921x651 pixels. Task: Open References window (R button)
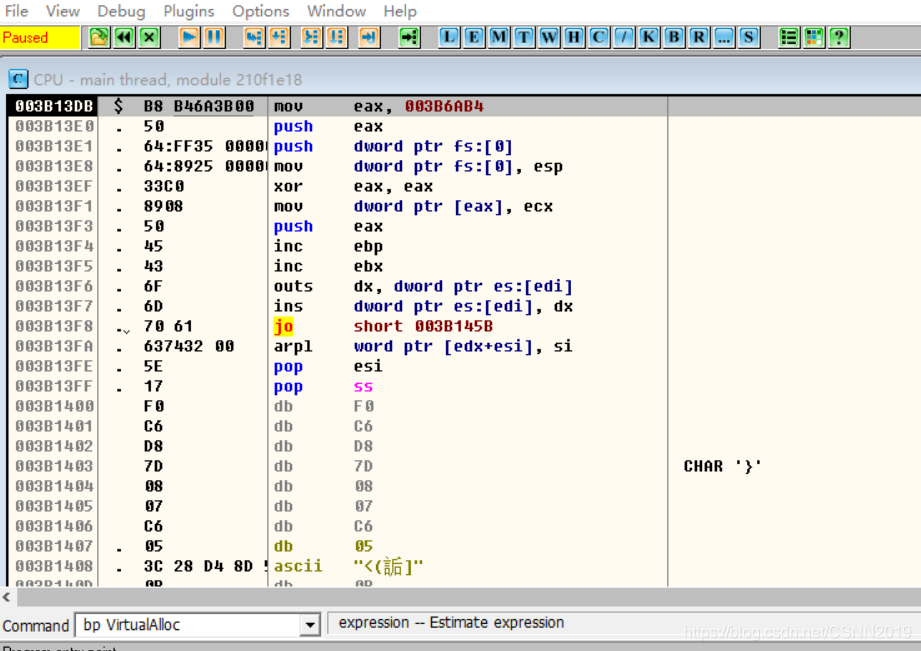(699, 38)
